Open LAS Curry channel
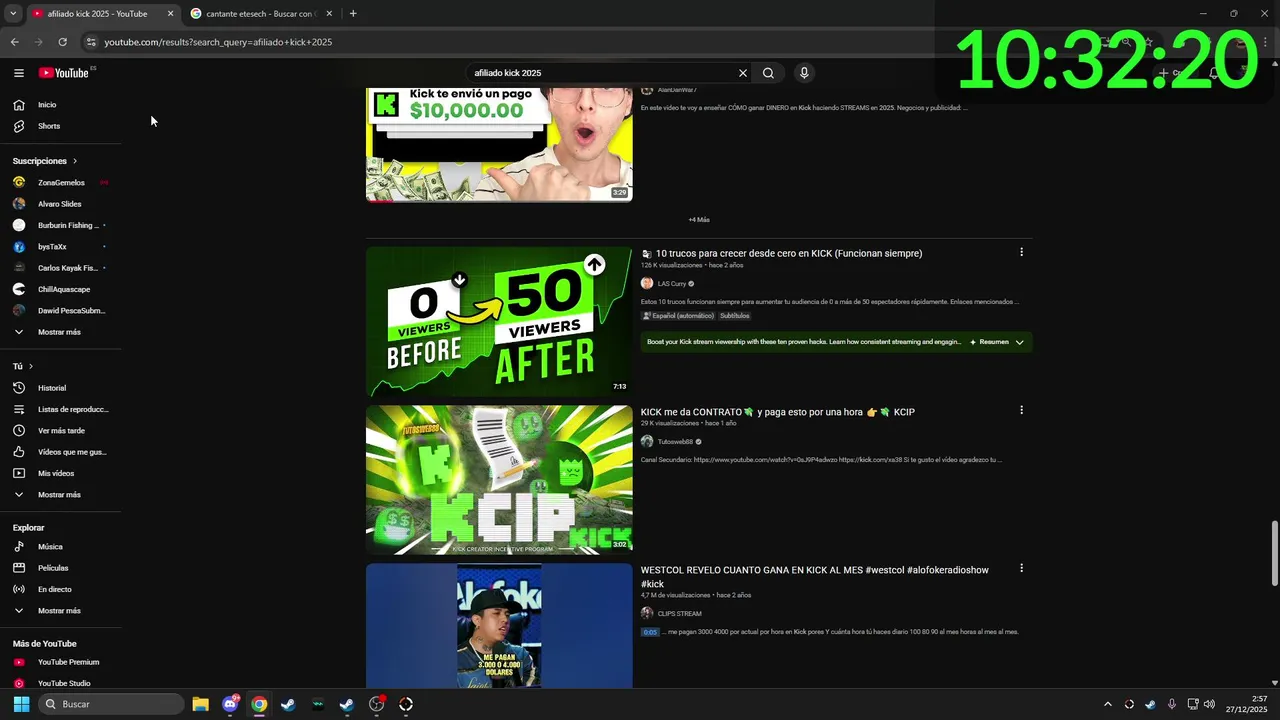Screen dimensions: 1280x720 tap(671, 284)
